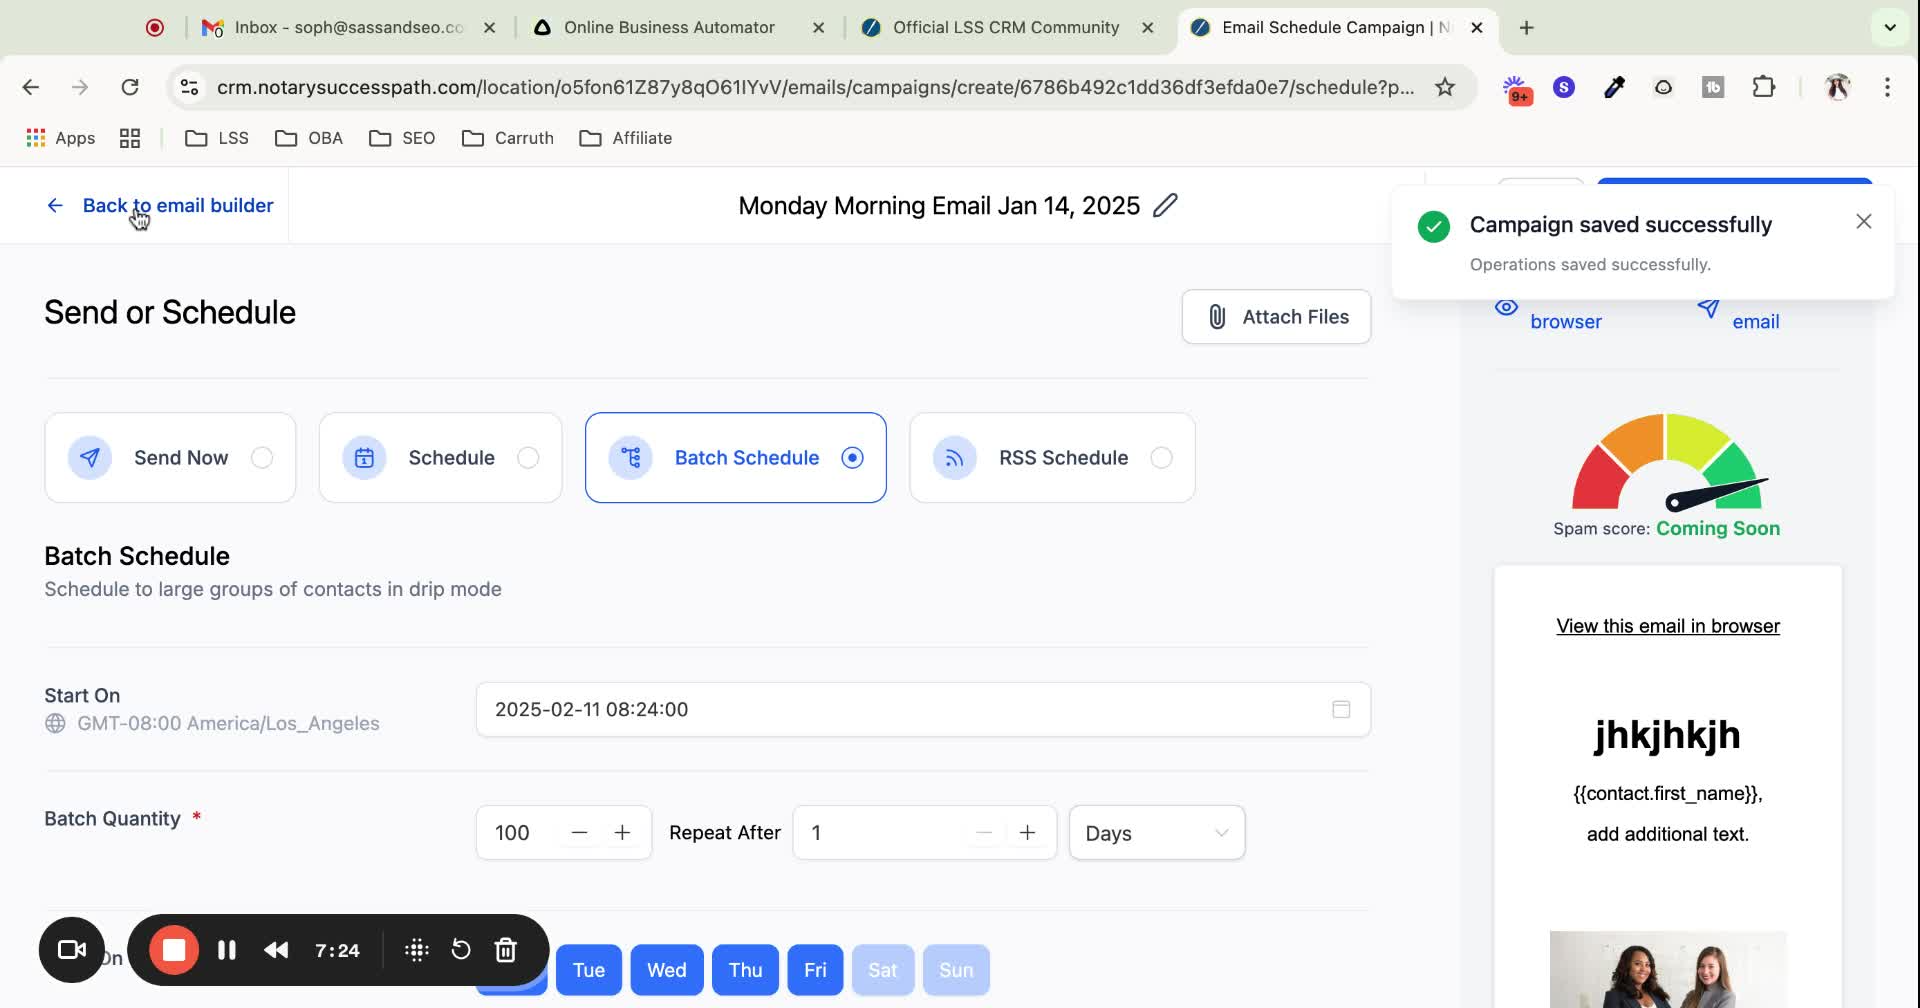Image resolution: width=1920 pixels, height=1008 pixels.
Task: Decrease Batch Quantity with minus button
Action: [579, 833]
